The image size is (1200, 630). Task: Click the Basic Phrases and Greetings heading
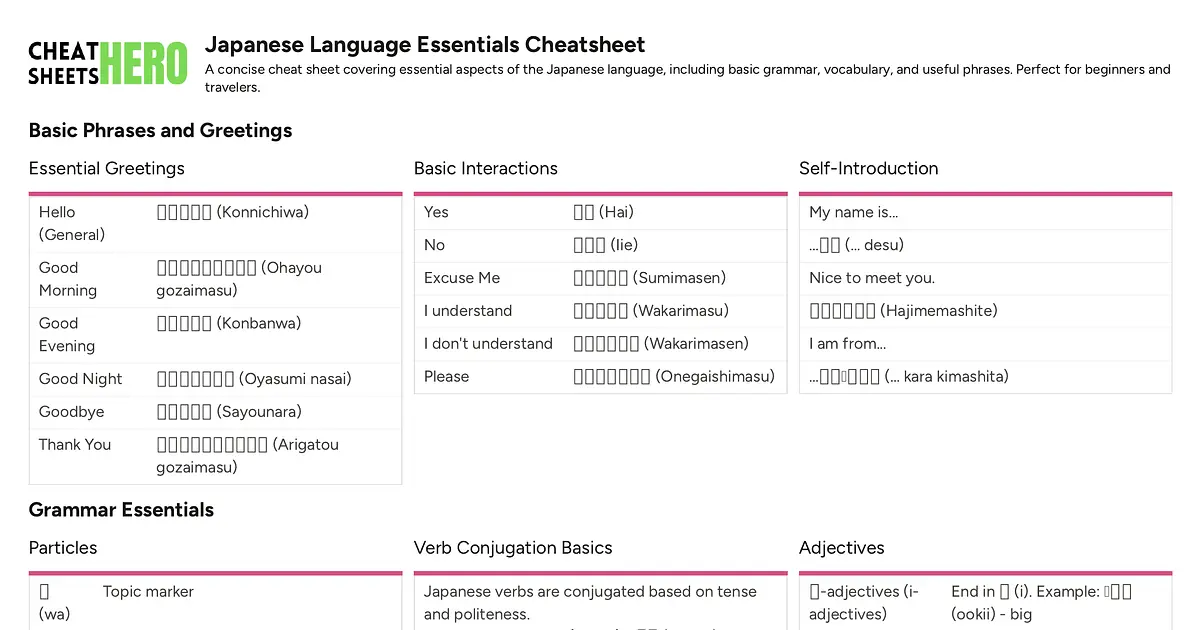click(160, 130)
